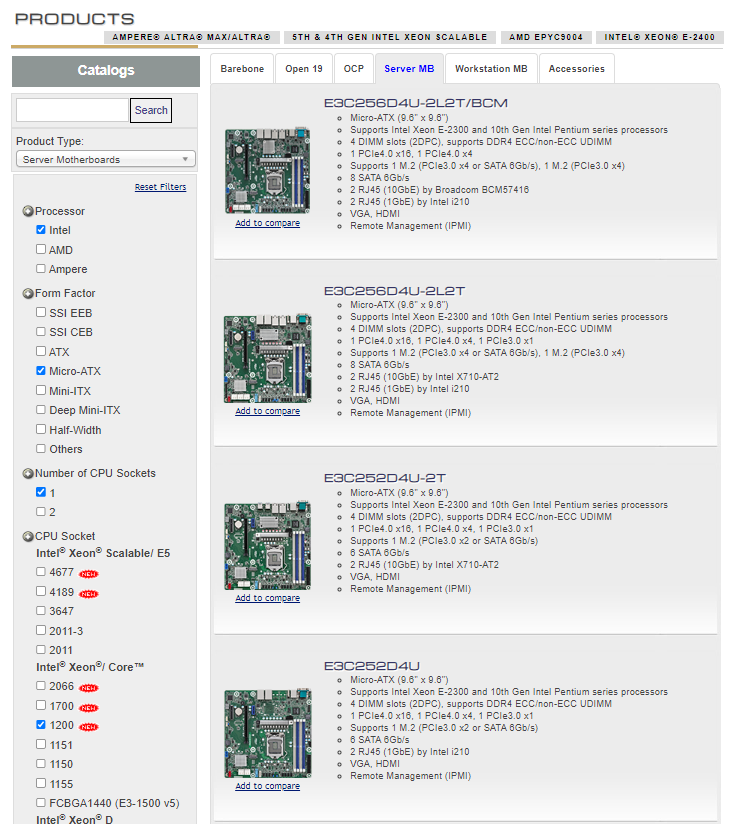Check the 1151 socket filter
The height and width of the screenshot is (824, 738).
(41, 744)
